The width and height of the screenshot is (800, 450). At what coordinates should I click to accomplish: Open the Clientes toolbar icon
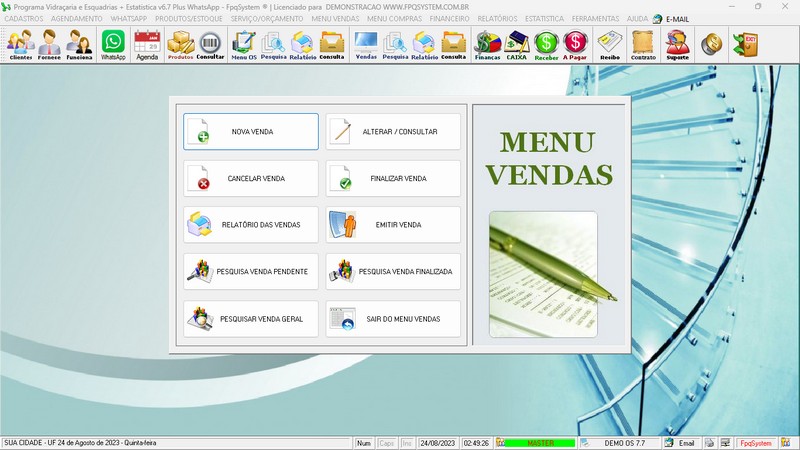[21, 45]
